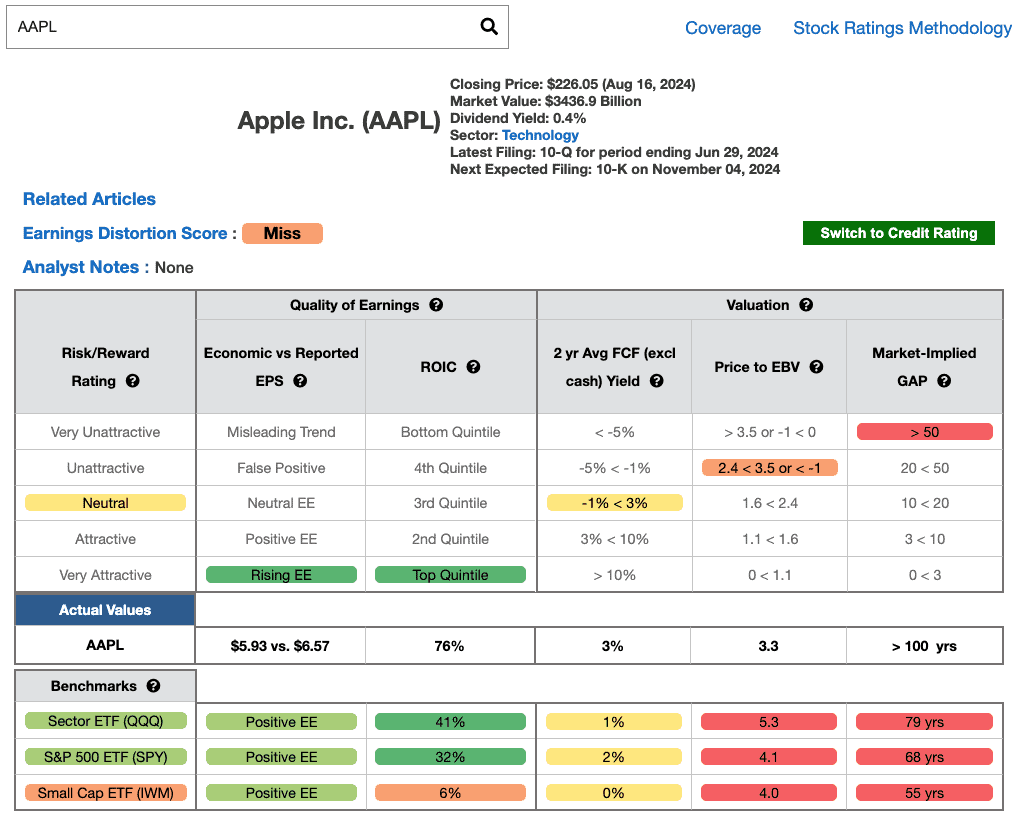Click the Apple Inc. (AAPL) heading
Image resolution: width=1017 pixels, height=818 pixels.
(339, 121)
